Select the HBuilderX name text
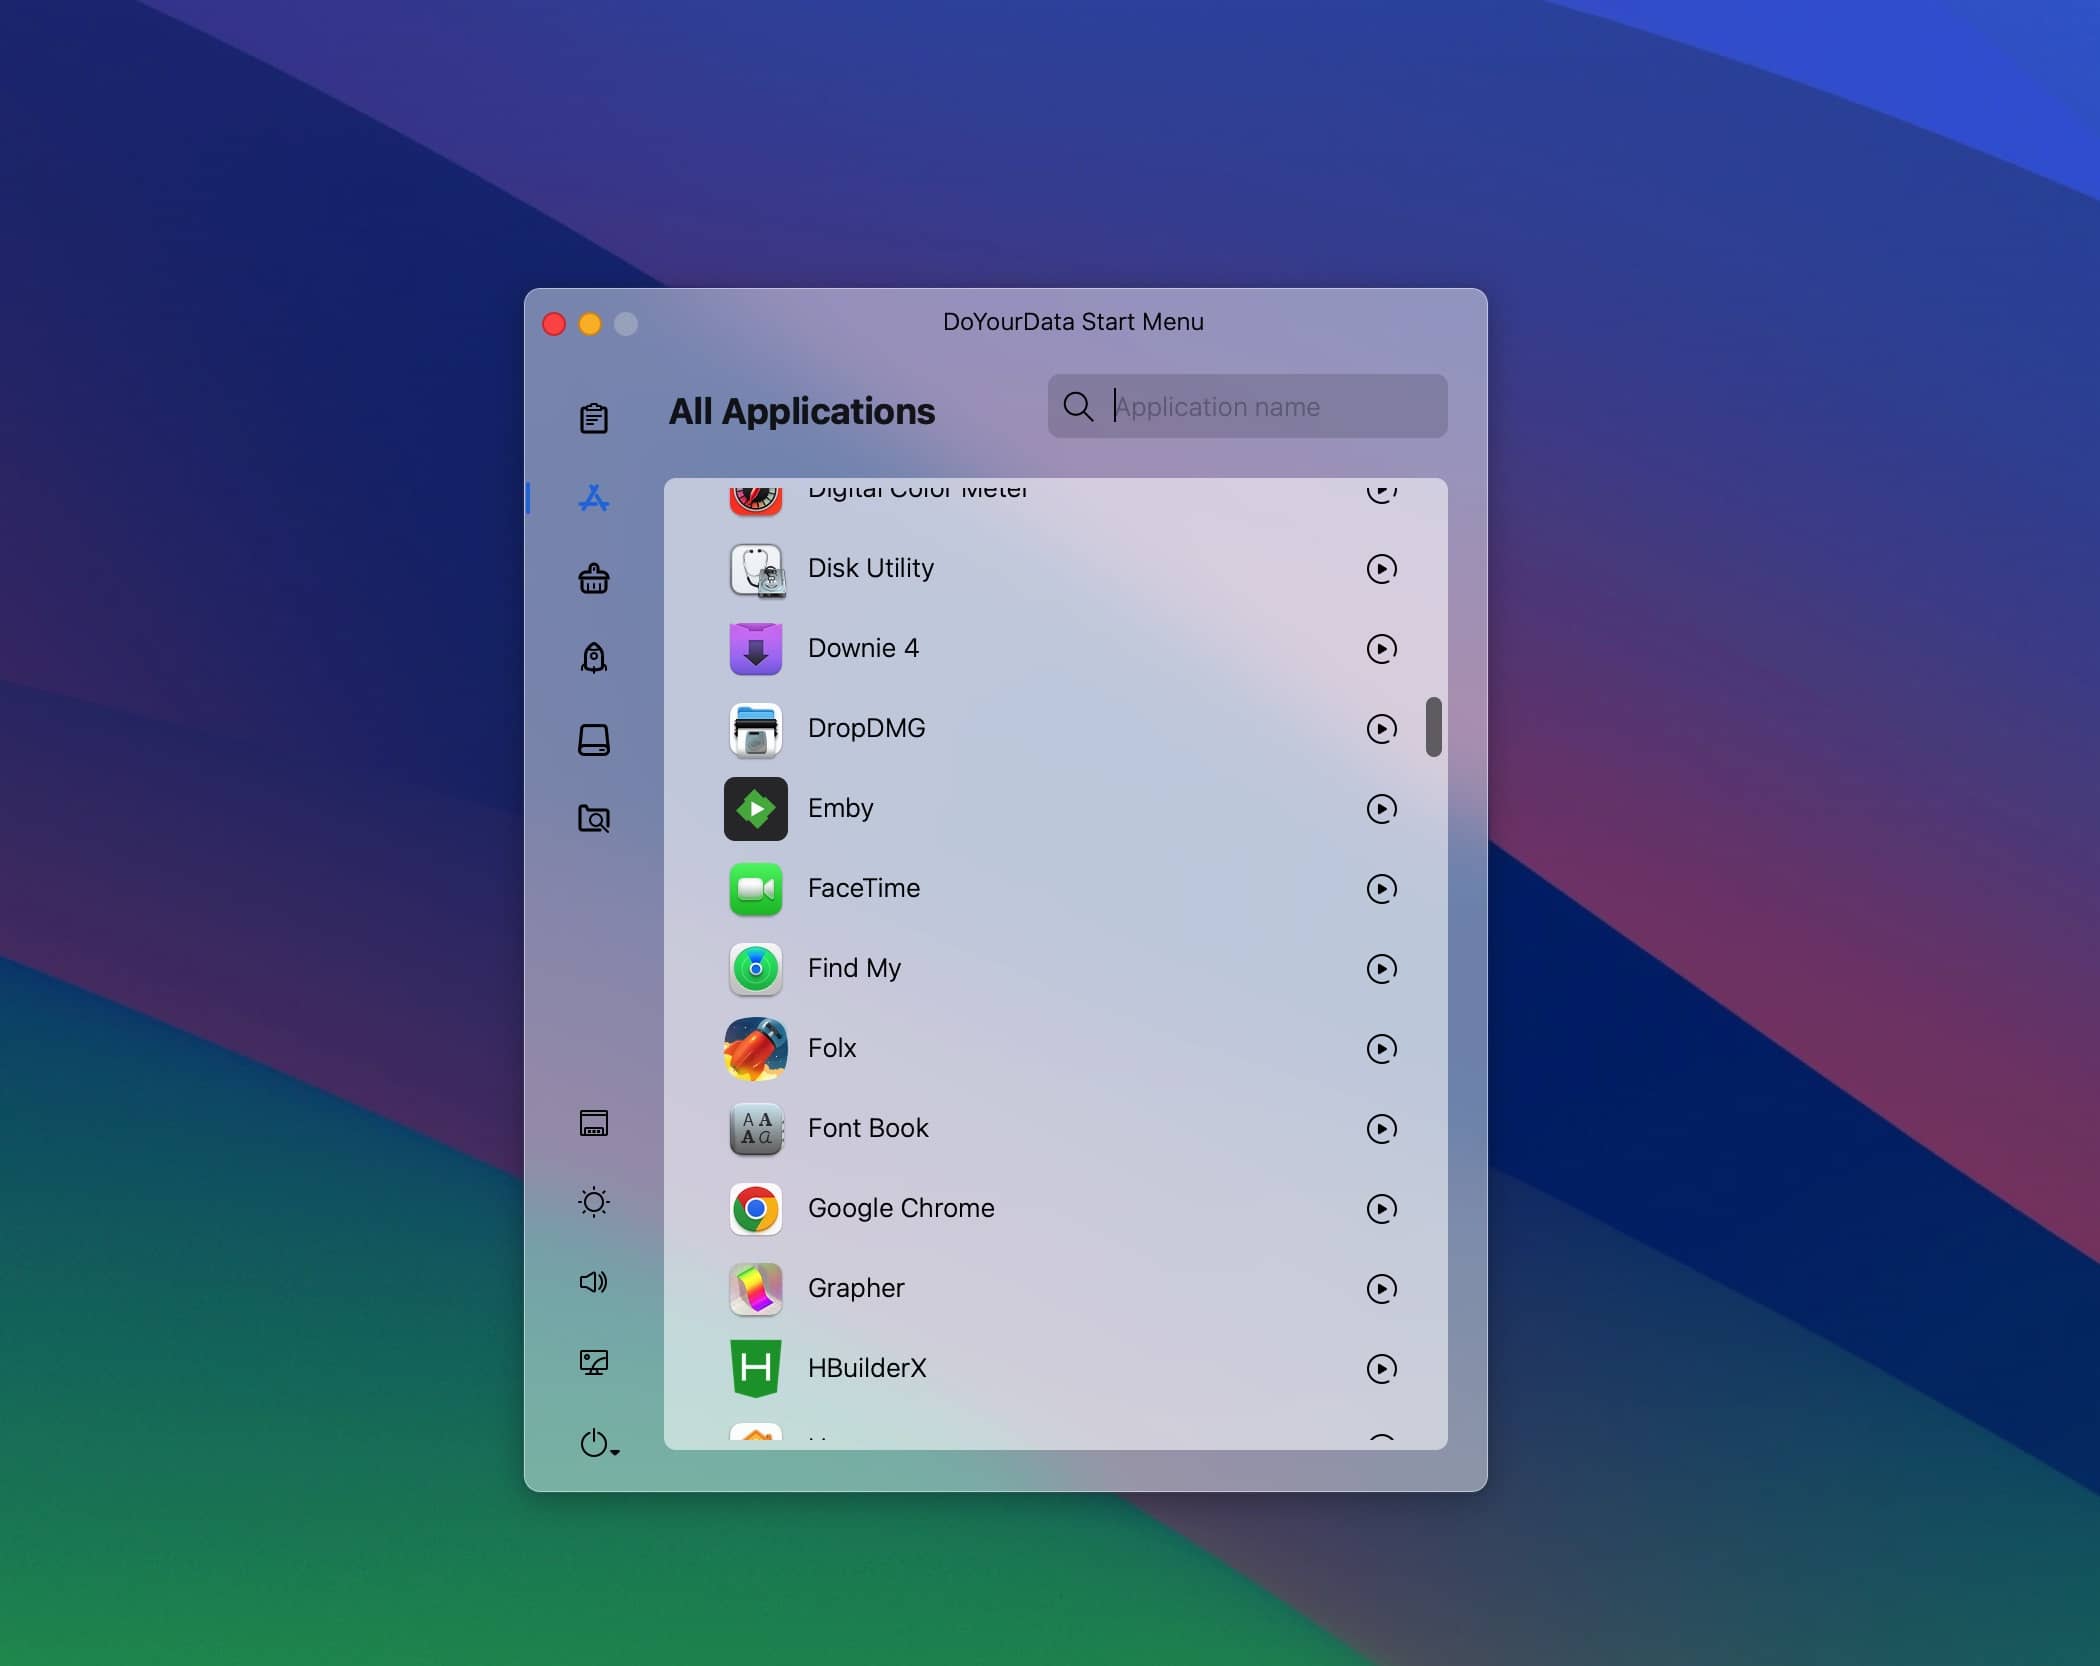Viewport: 2100px width, 1666px height. pyautogui.click(x=867, y=1368)
